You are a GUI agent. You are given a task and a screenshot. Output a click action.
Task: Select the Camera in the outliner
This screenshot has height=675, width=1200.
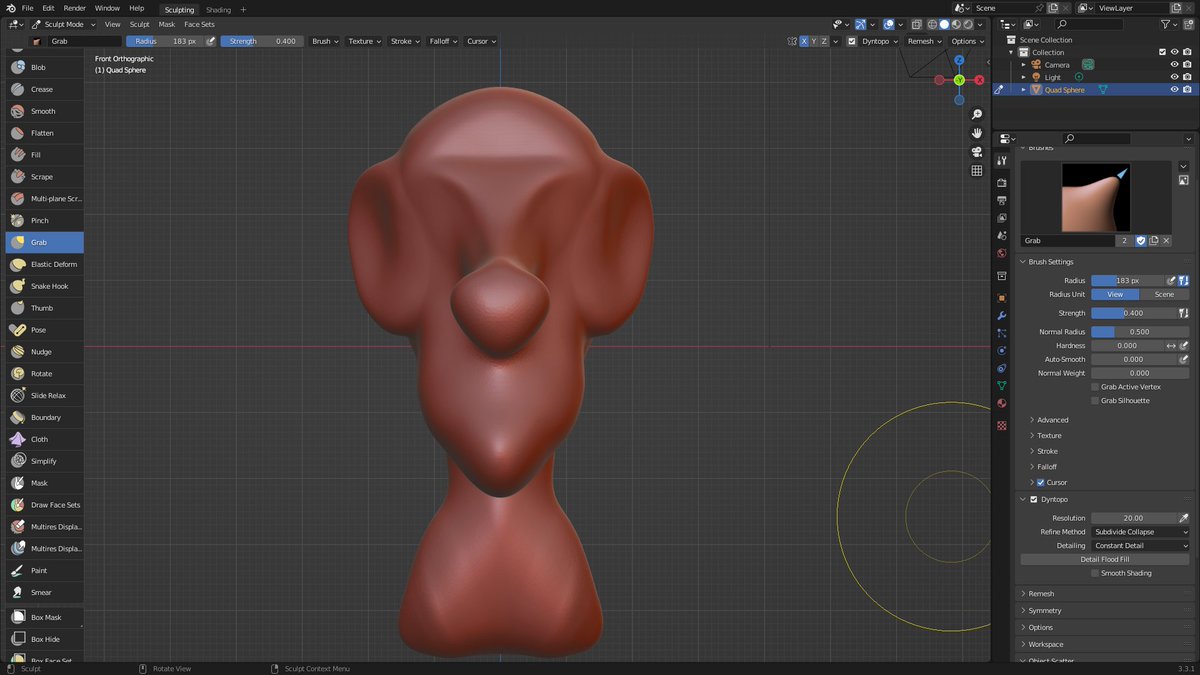1055,64
